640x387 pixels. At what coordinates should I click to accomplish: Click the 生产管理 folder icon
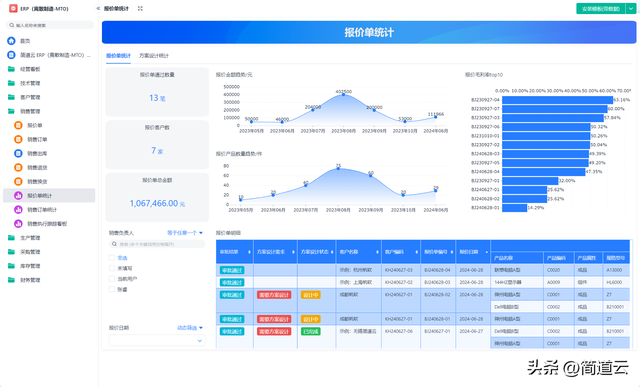click(11, 238)
